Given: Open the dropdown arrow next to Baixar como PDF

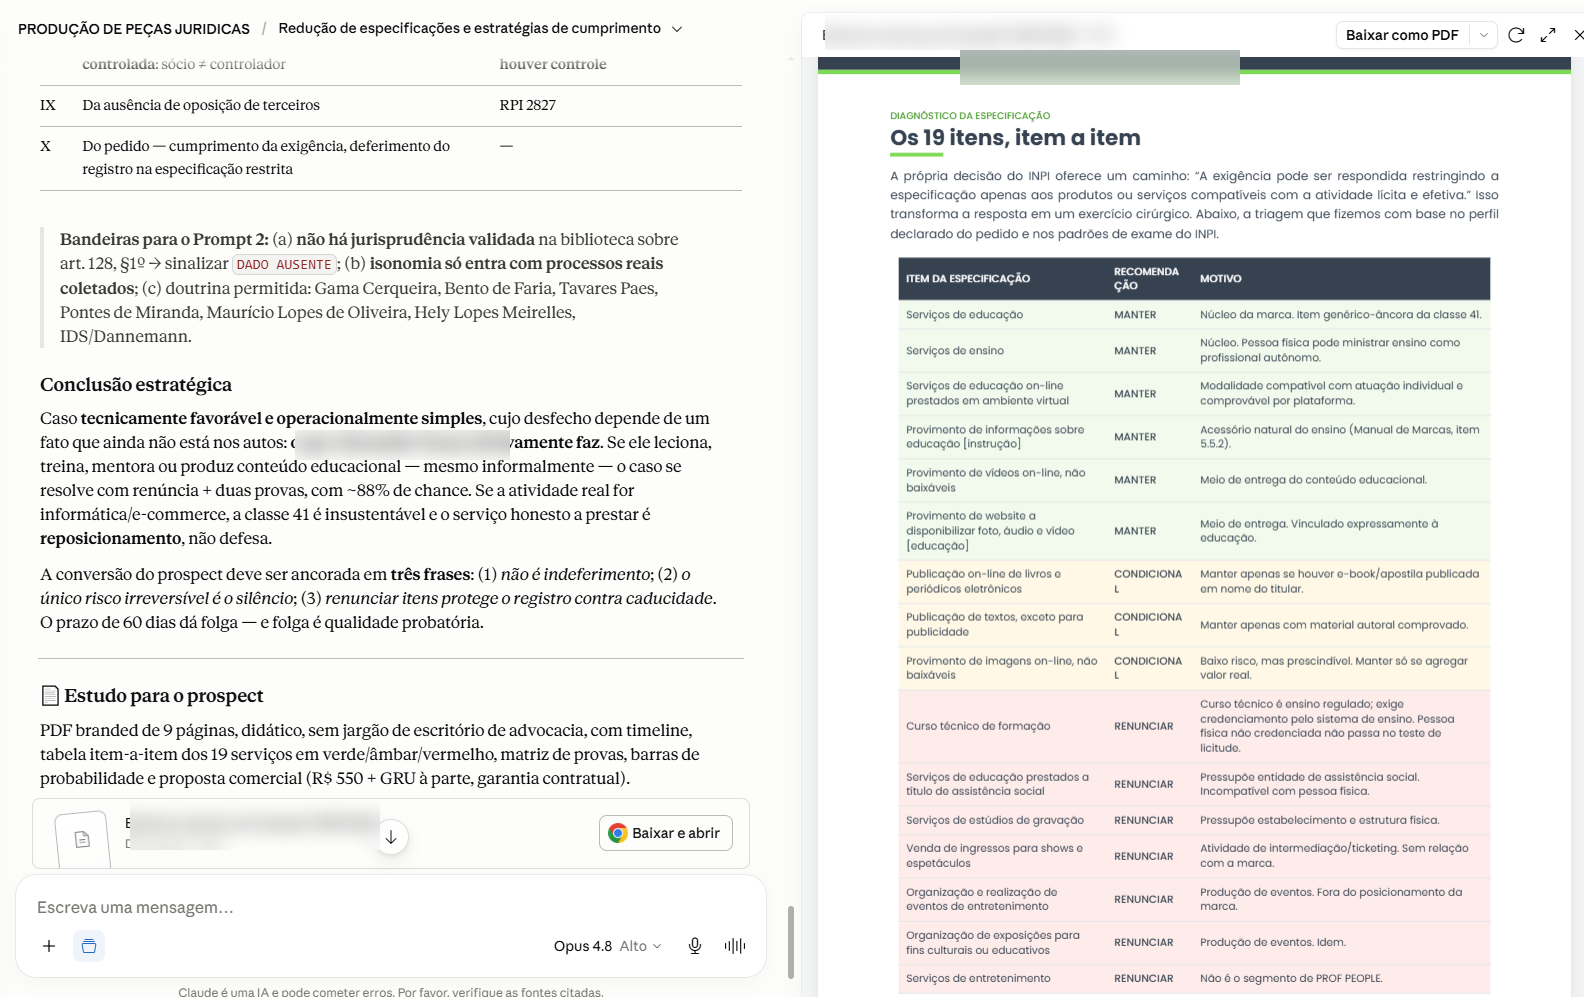Looking at the screenshot, I should click(1484, 35).
